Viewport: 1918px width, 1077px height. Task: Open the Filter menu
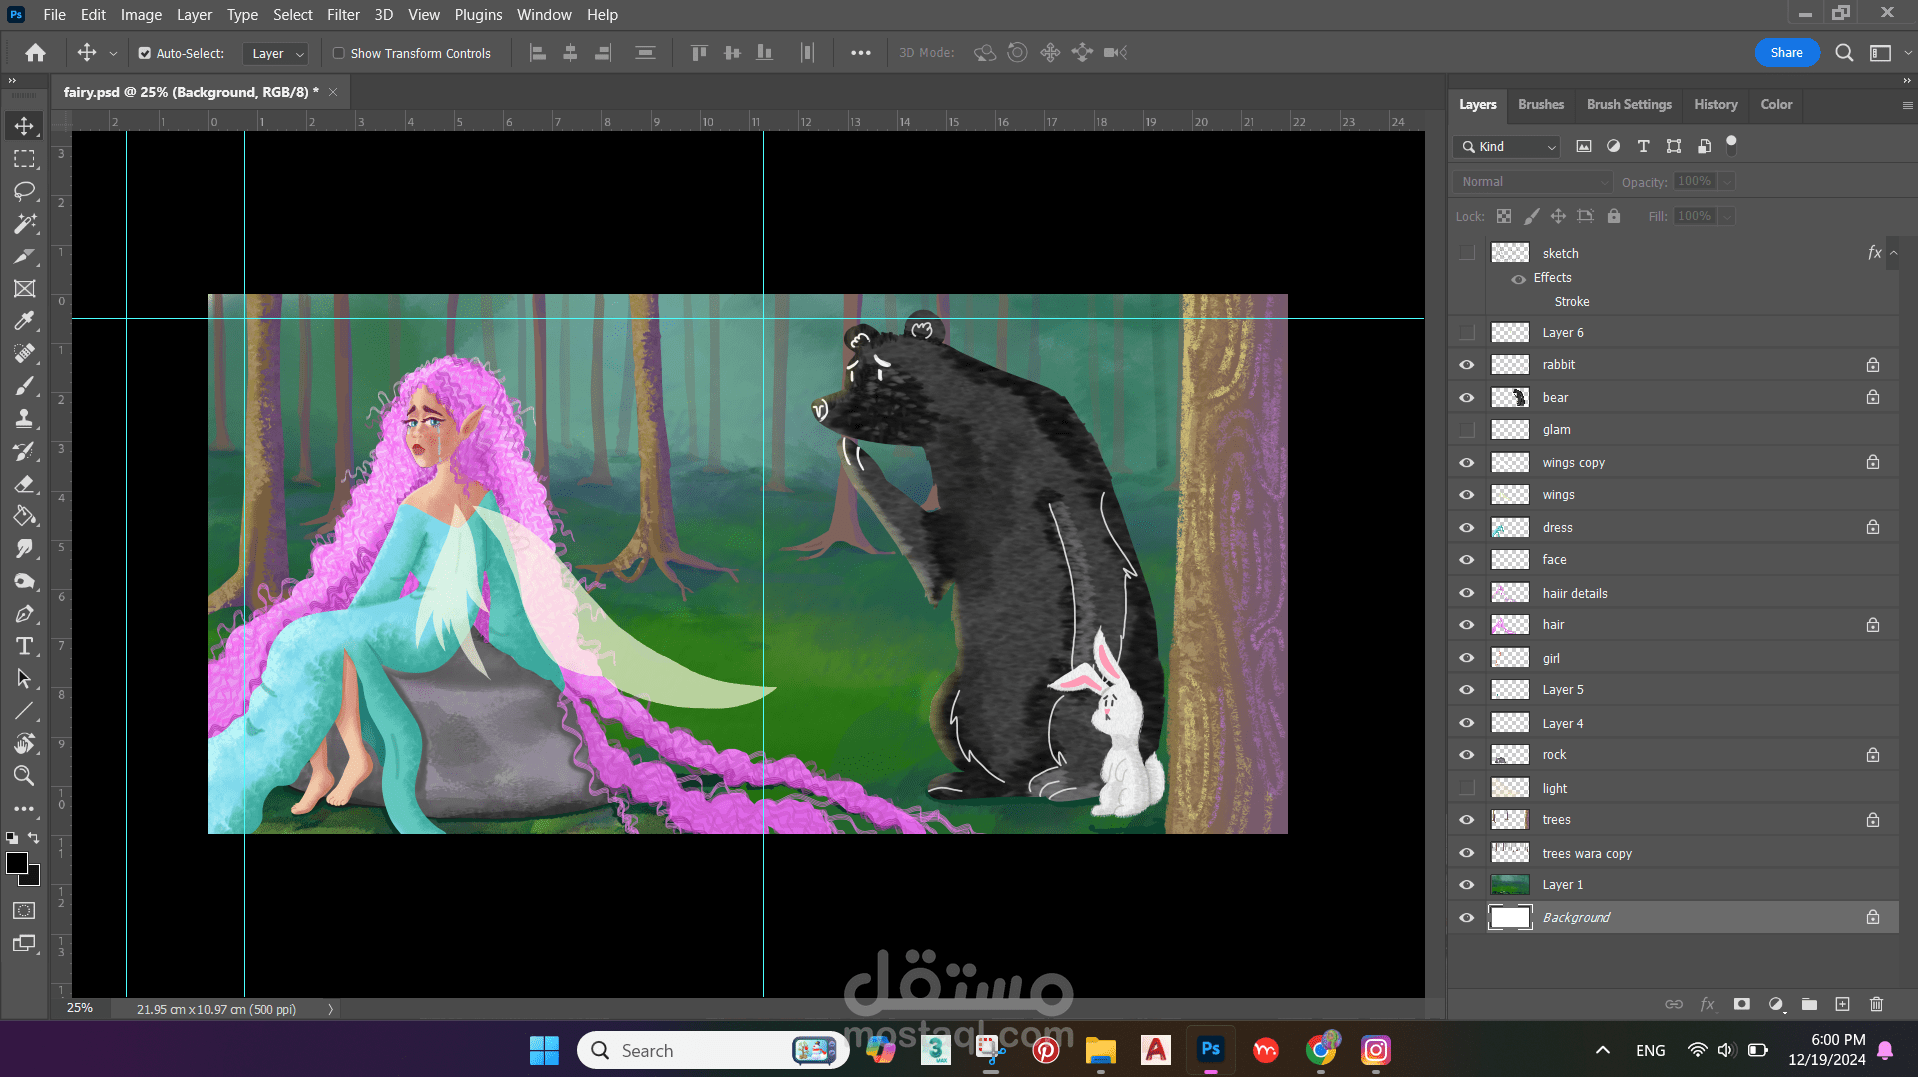tap(342, 15)
